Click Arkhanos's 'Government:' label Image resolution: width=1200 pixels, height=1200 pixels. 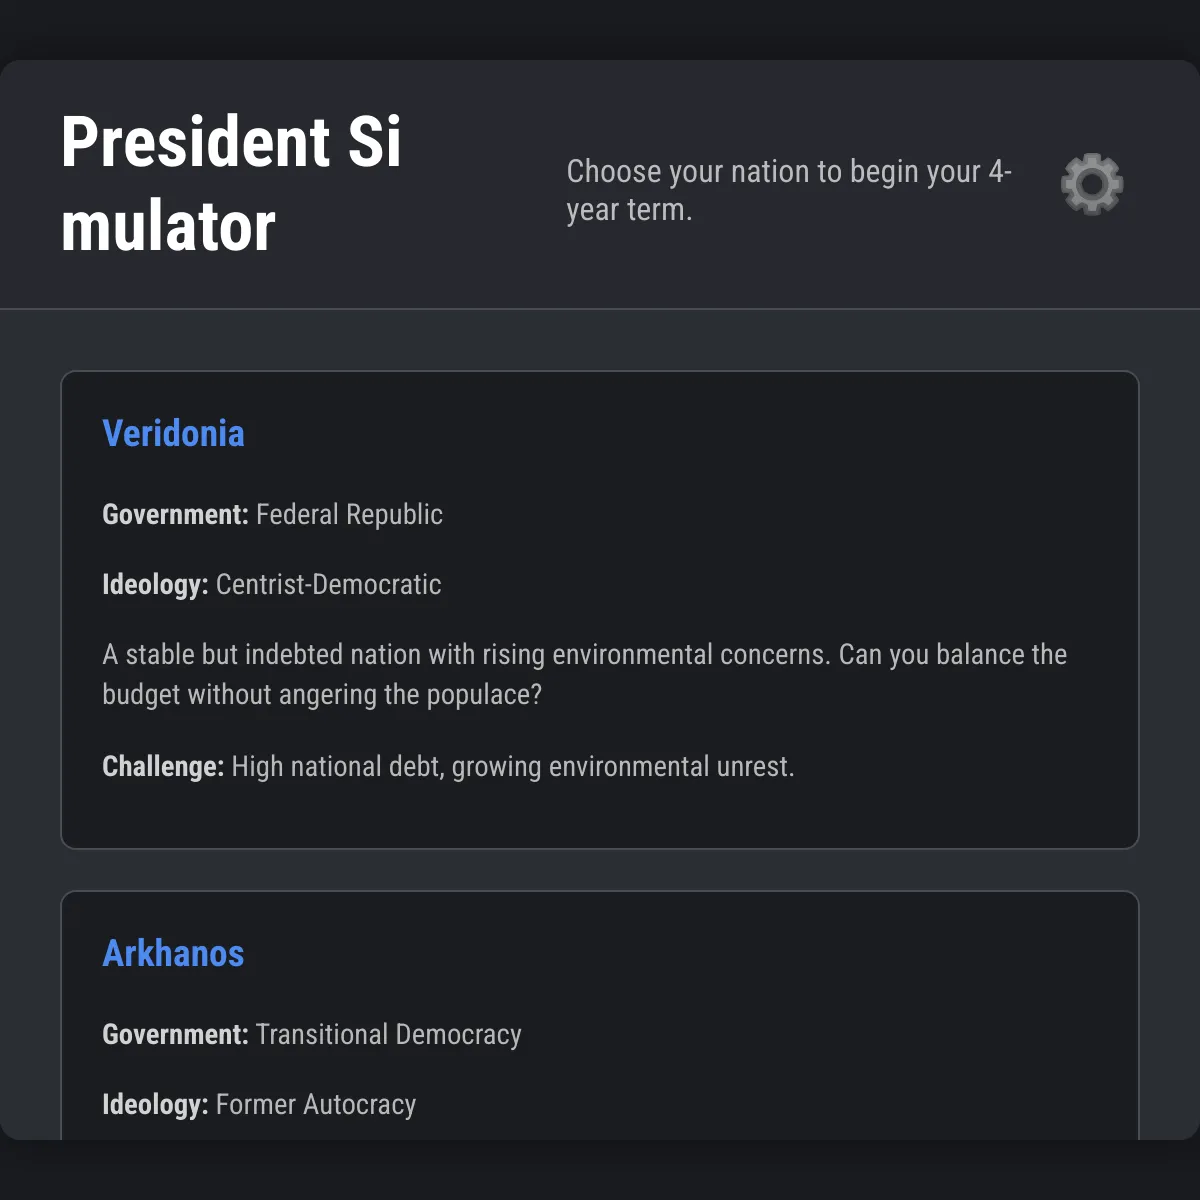point(175,1035)
